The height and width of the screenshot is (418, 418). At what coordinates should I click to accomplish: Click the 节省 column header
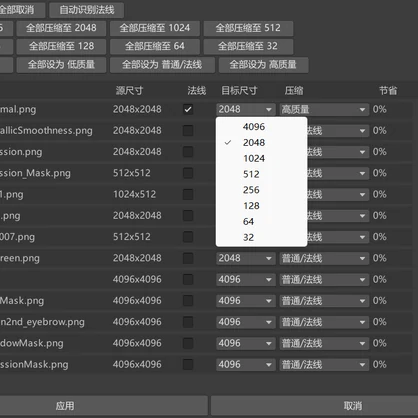[x=388, y=90]
